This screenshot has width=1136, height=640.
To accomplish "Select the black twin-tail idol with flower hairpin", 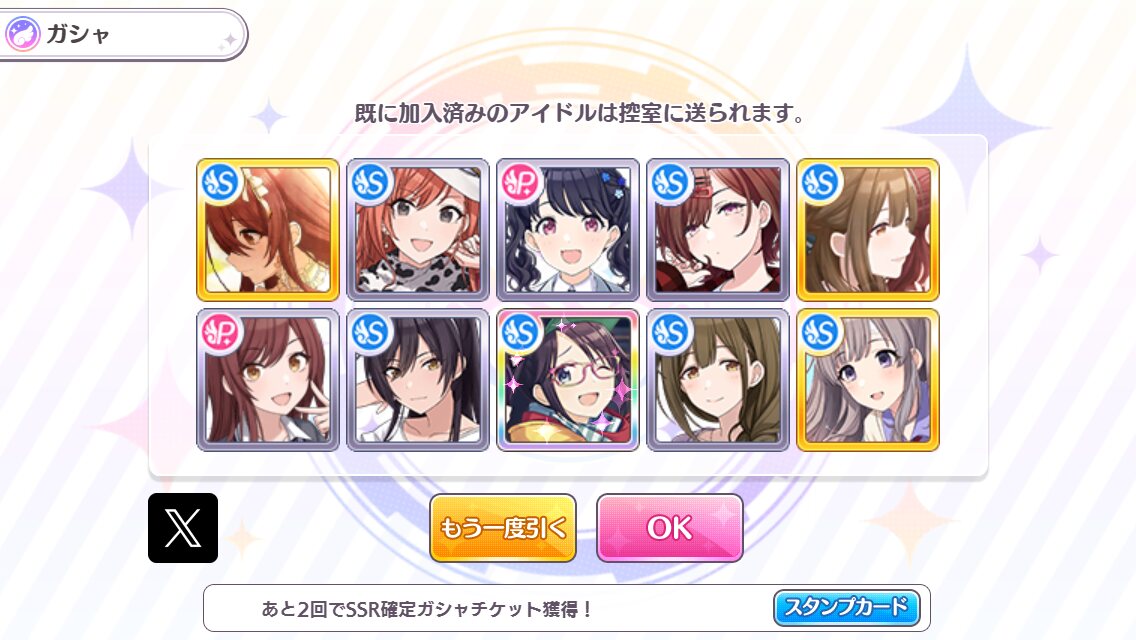I will (568, 230).
